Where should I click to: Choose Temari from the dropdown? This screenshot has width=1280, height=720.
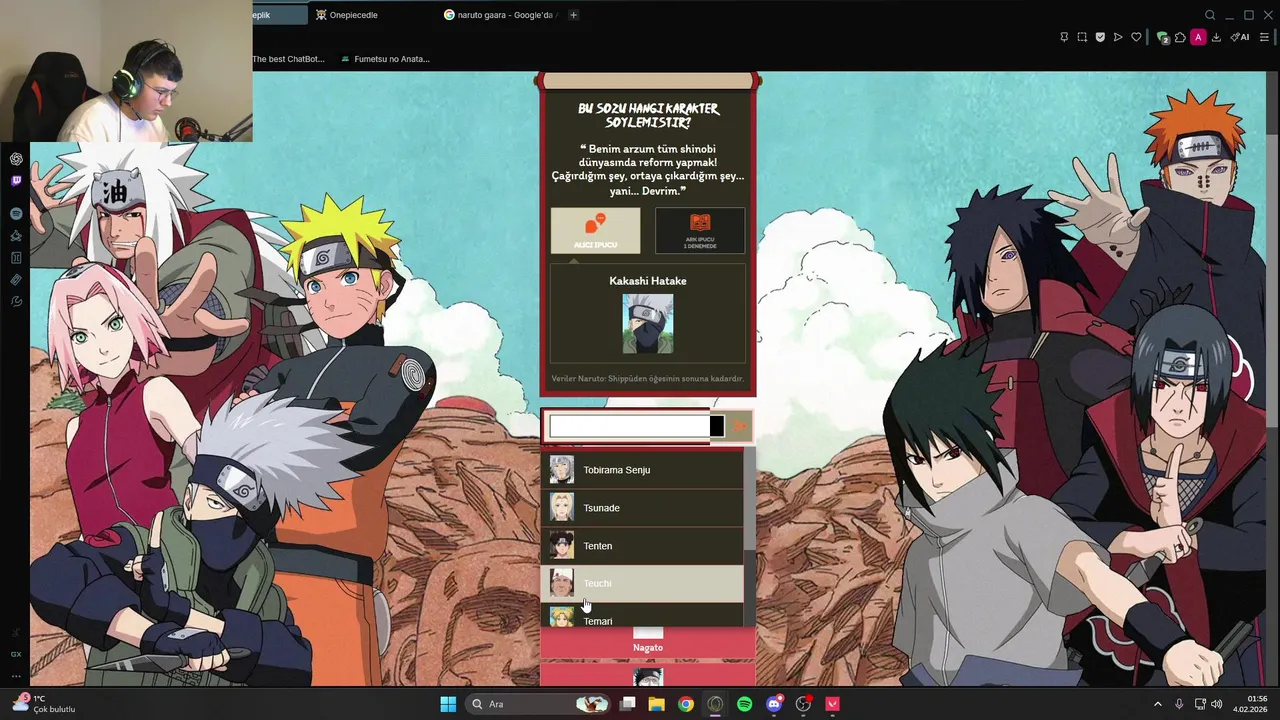tap(642, 617)
